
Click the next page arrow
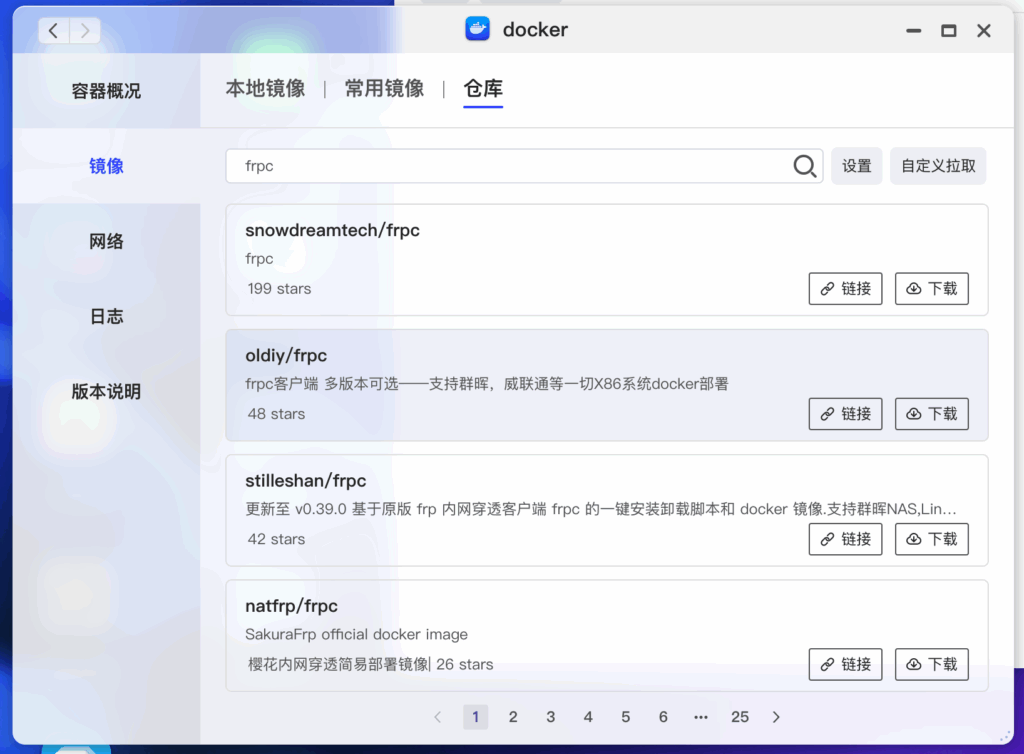click(776, 717)
